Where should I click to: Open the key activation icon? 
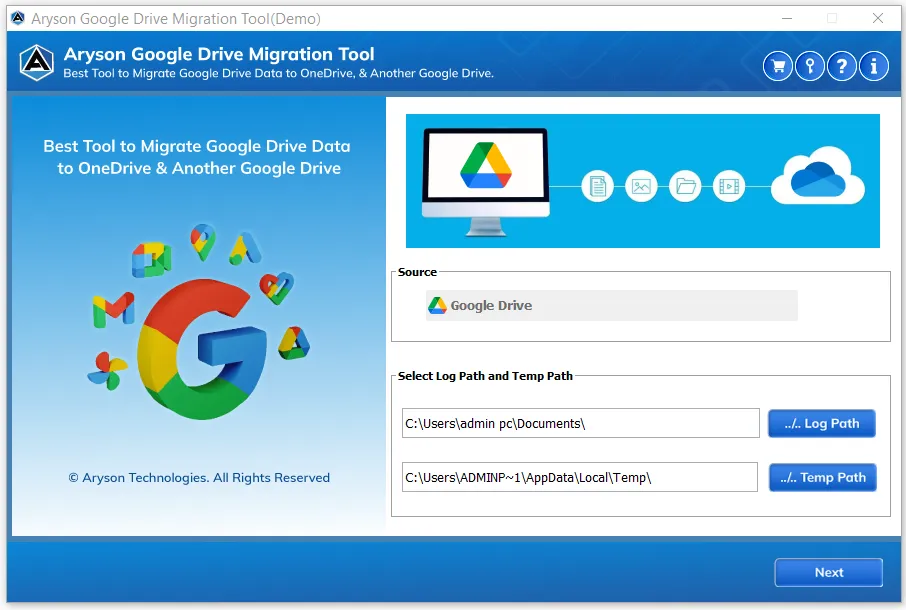(810, 66)
